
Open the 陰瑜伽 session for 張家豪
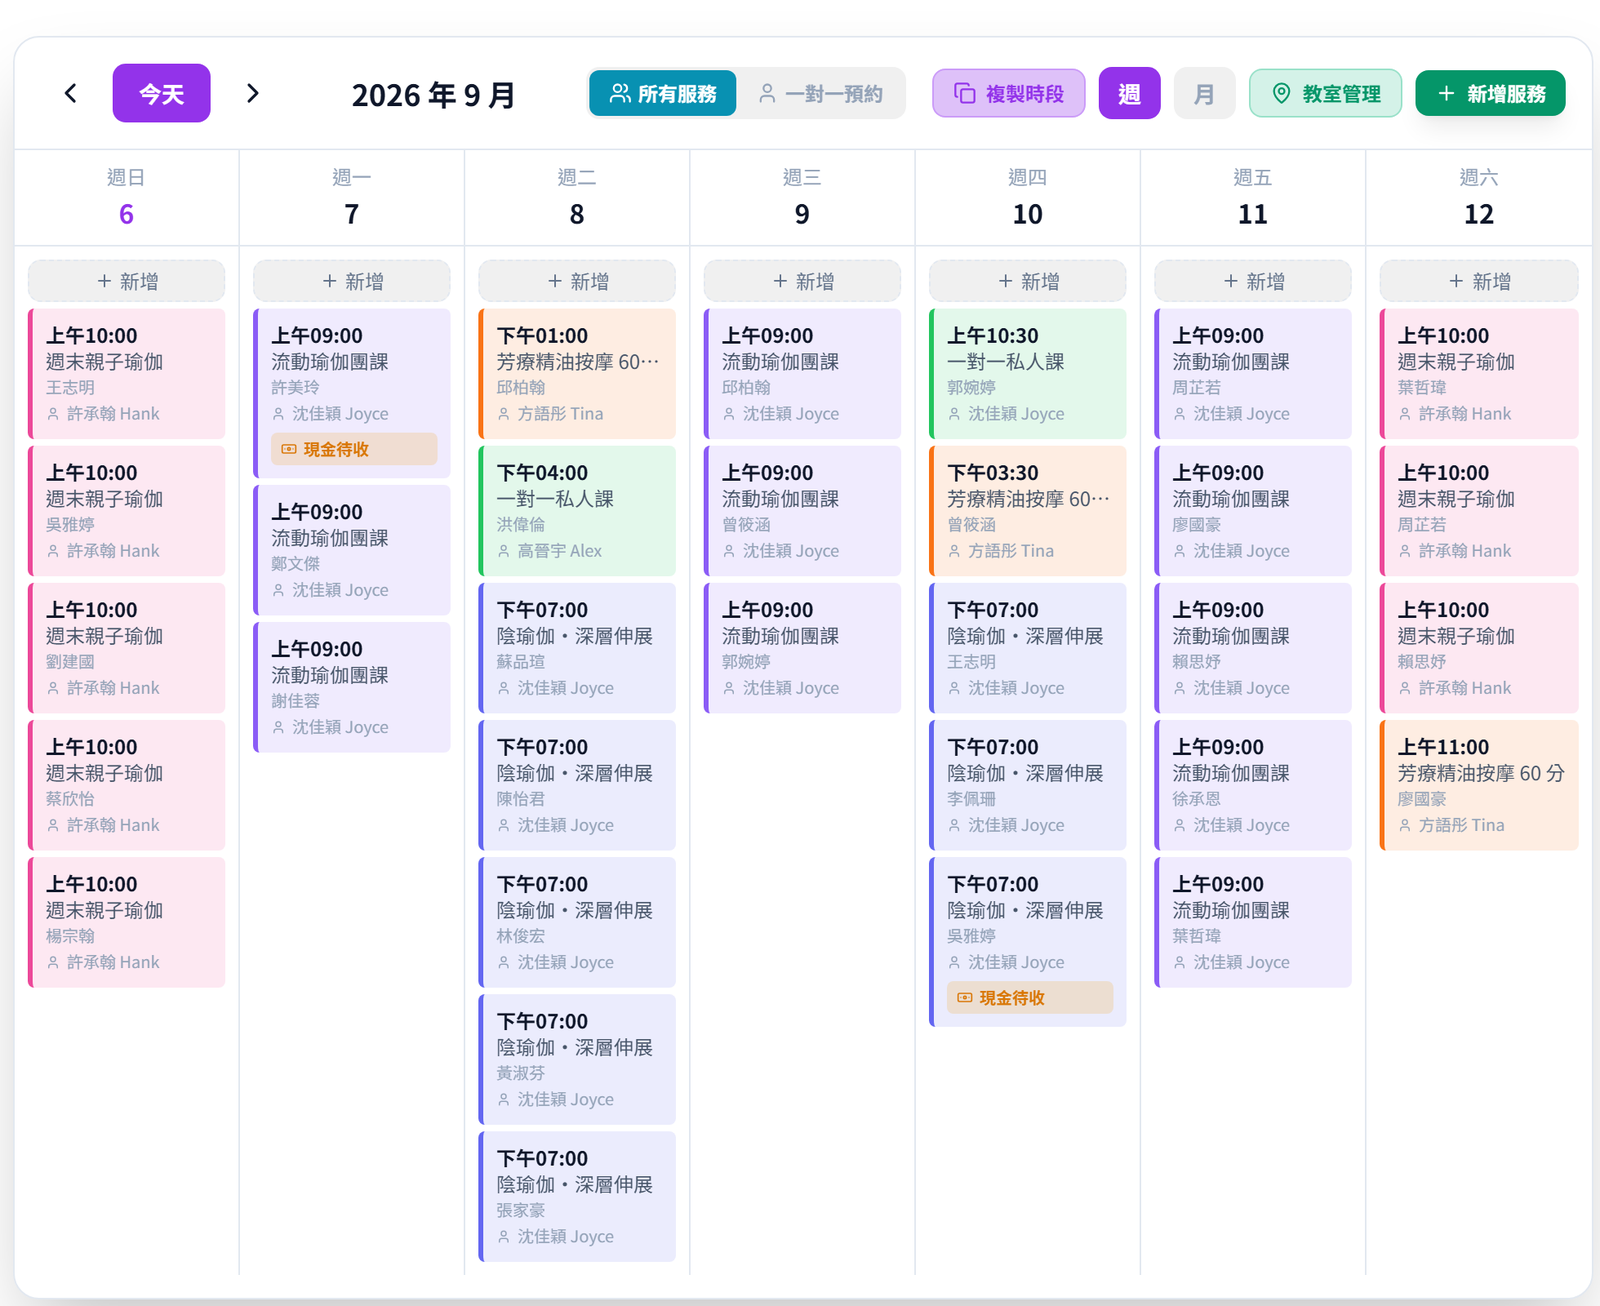coord(577,1196)
